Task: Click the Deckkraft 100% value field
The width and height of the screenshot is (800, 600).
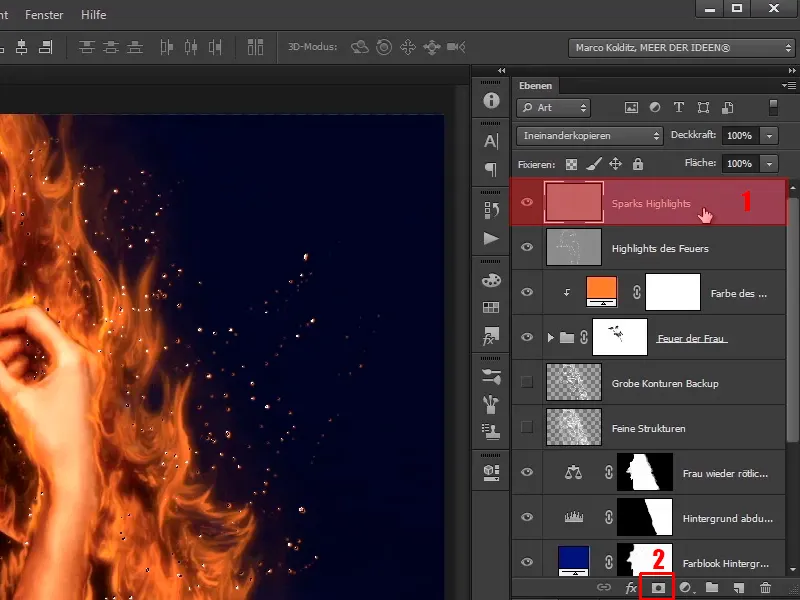Action: 740,136
